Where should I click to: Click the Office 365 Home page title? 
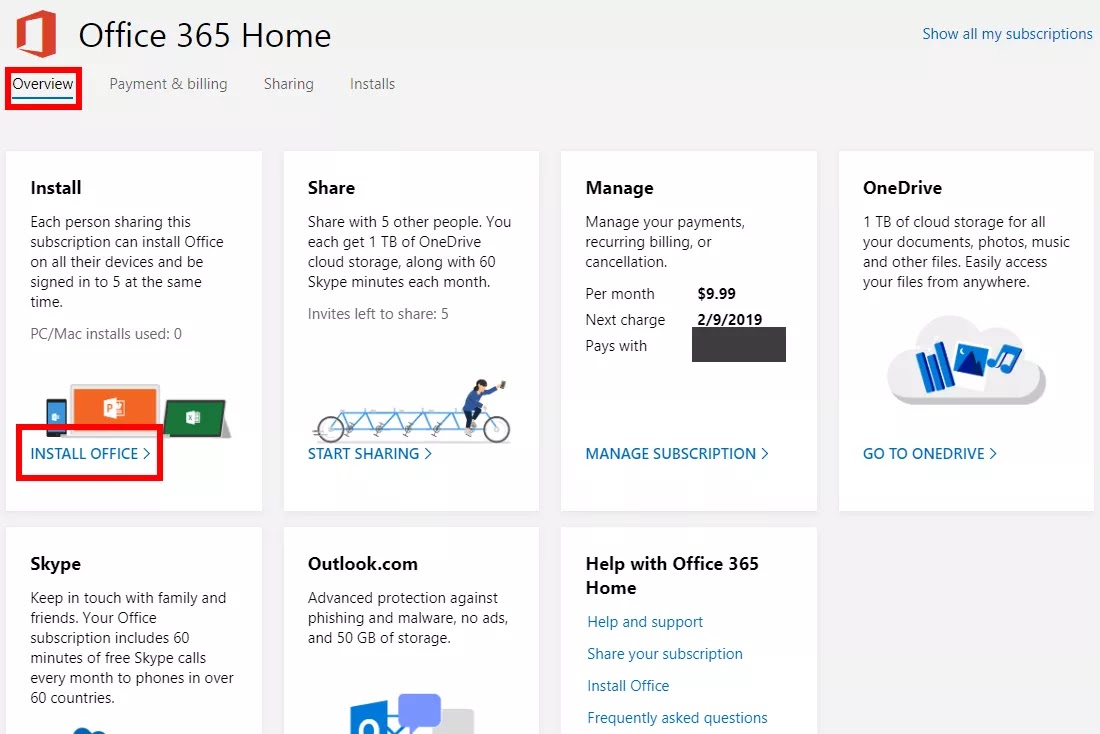click(x=205, y=35)
